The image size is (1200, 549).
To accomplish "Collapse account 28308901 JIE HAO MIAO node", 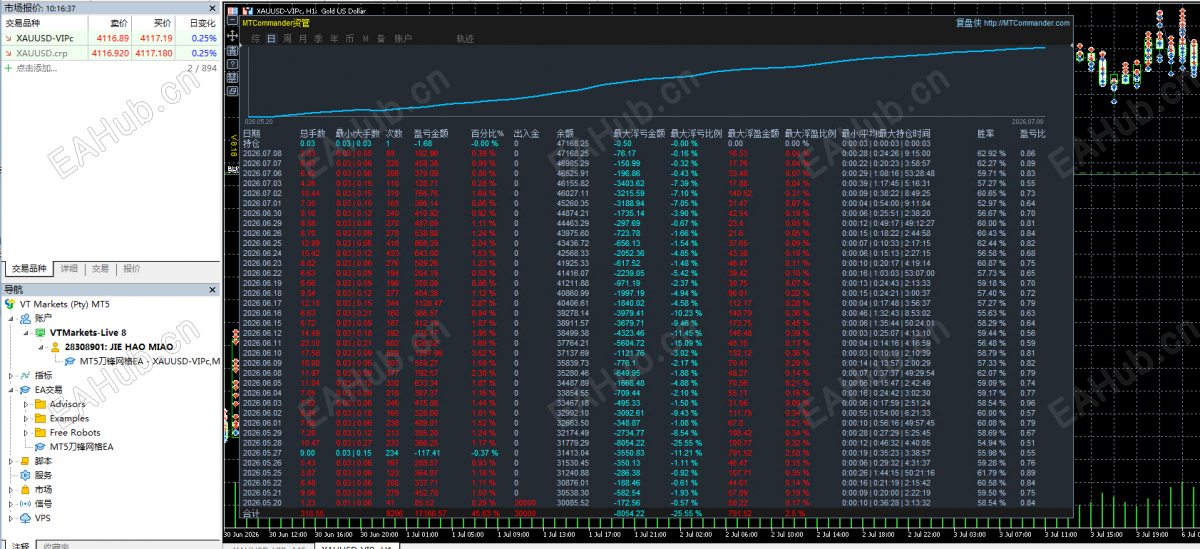I will [x=40, y=347].
